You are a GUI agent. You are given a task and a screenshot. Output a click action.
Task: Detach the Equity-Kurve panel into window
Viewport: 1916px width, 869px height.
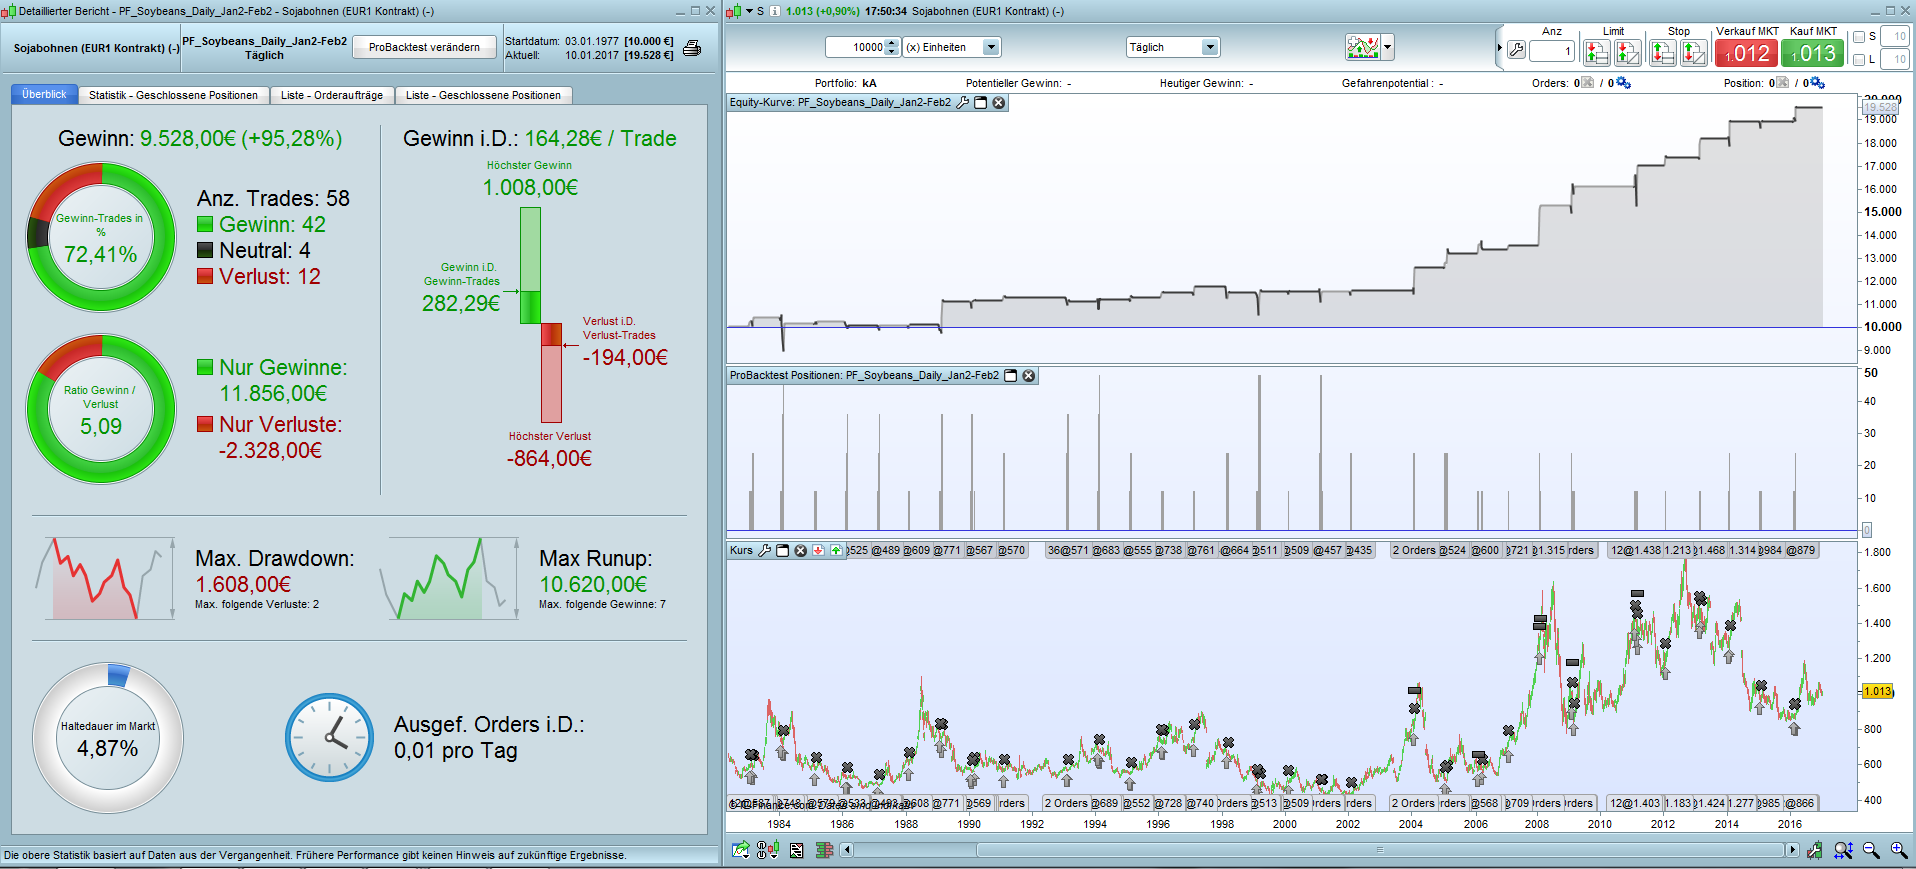(x=981, y=103)
